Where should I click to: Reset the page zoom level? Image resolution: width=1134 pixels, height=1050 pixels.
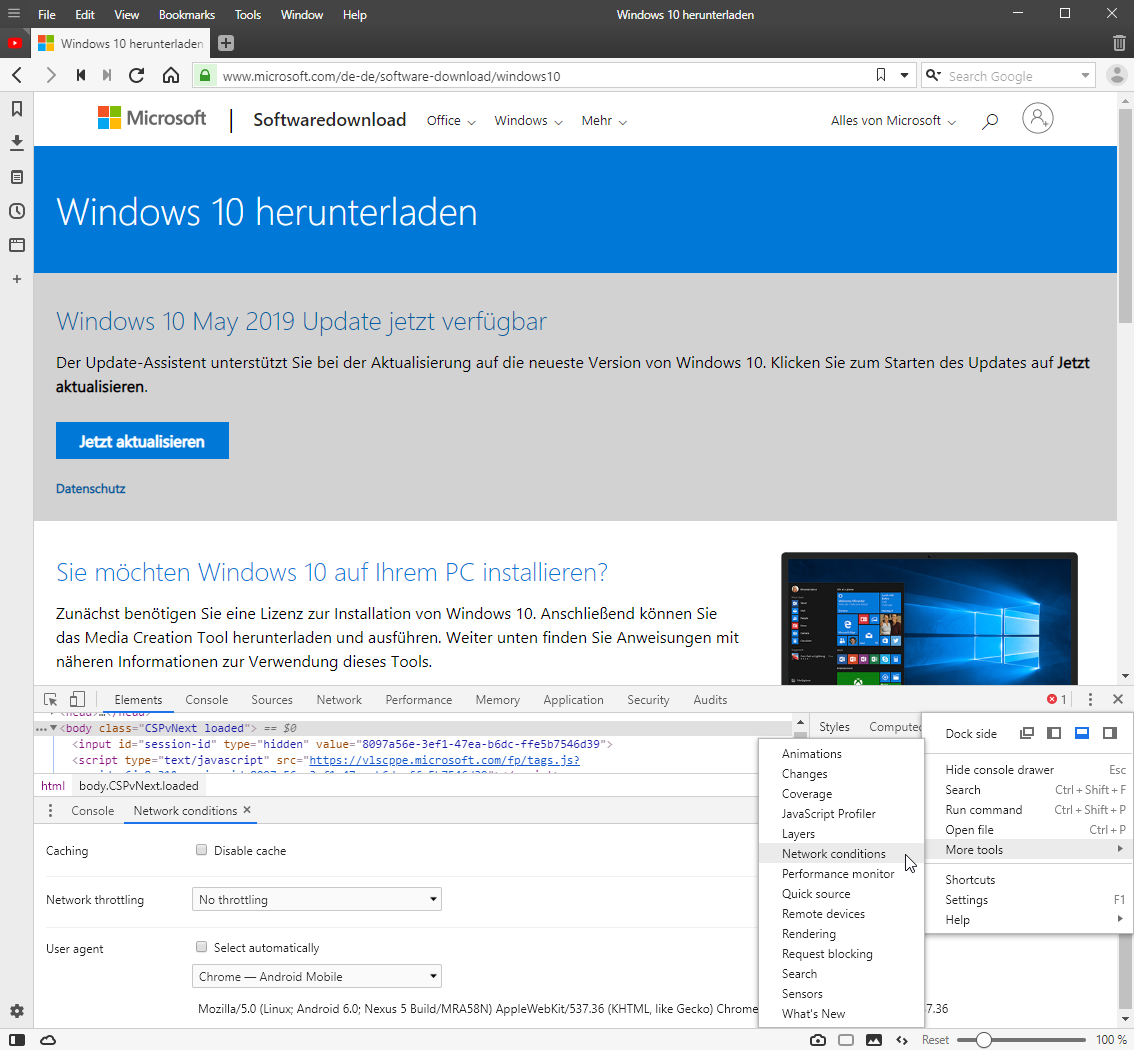935,1040
